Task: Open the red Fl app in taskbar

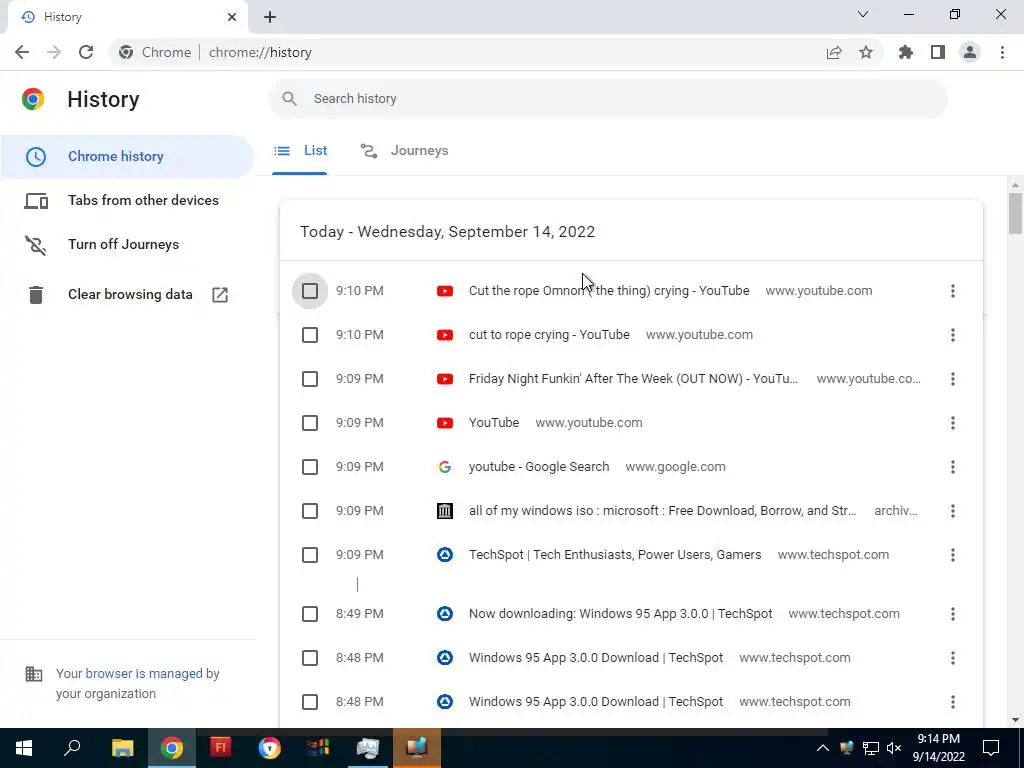Action: (x=221, y=748)
